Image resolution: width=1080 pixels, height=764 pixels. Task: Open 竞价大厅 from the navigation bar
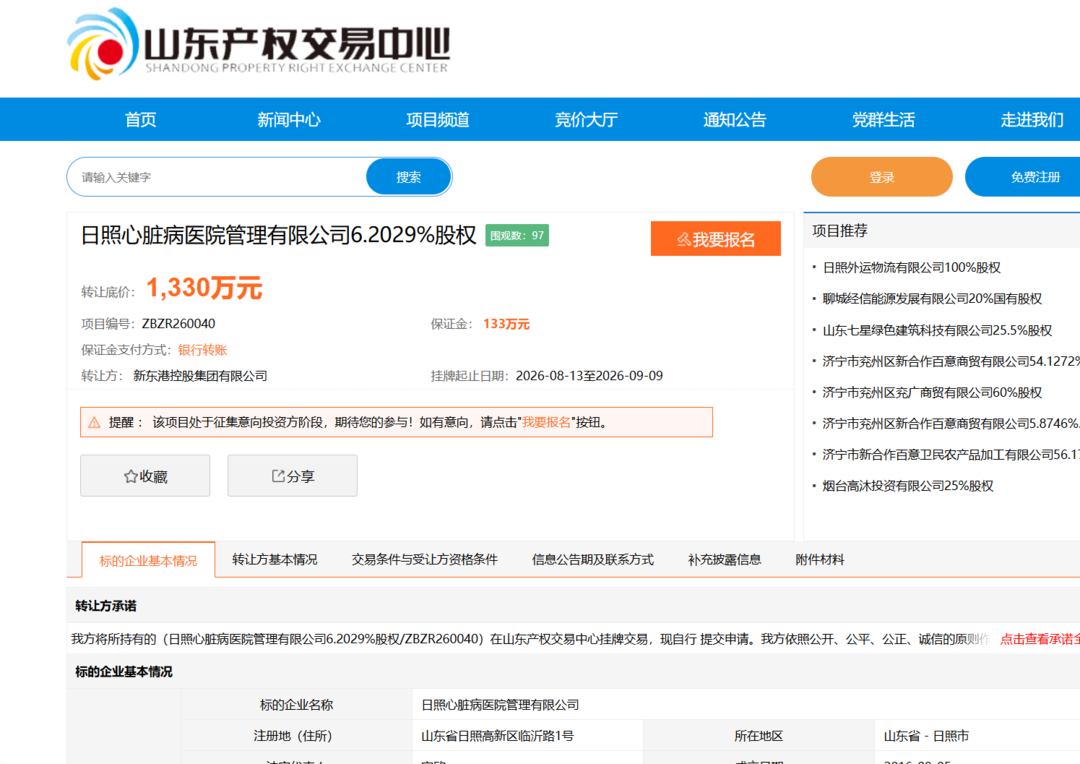click(586, 120)
